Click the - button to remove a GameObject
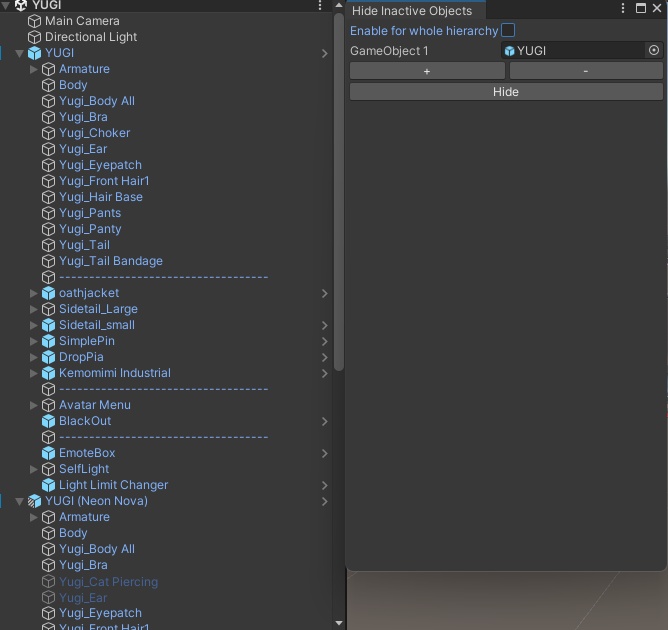 tap(586, 71)
